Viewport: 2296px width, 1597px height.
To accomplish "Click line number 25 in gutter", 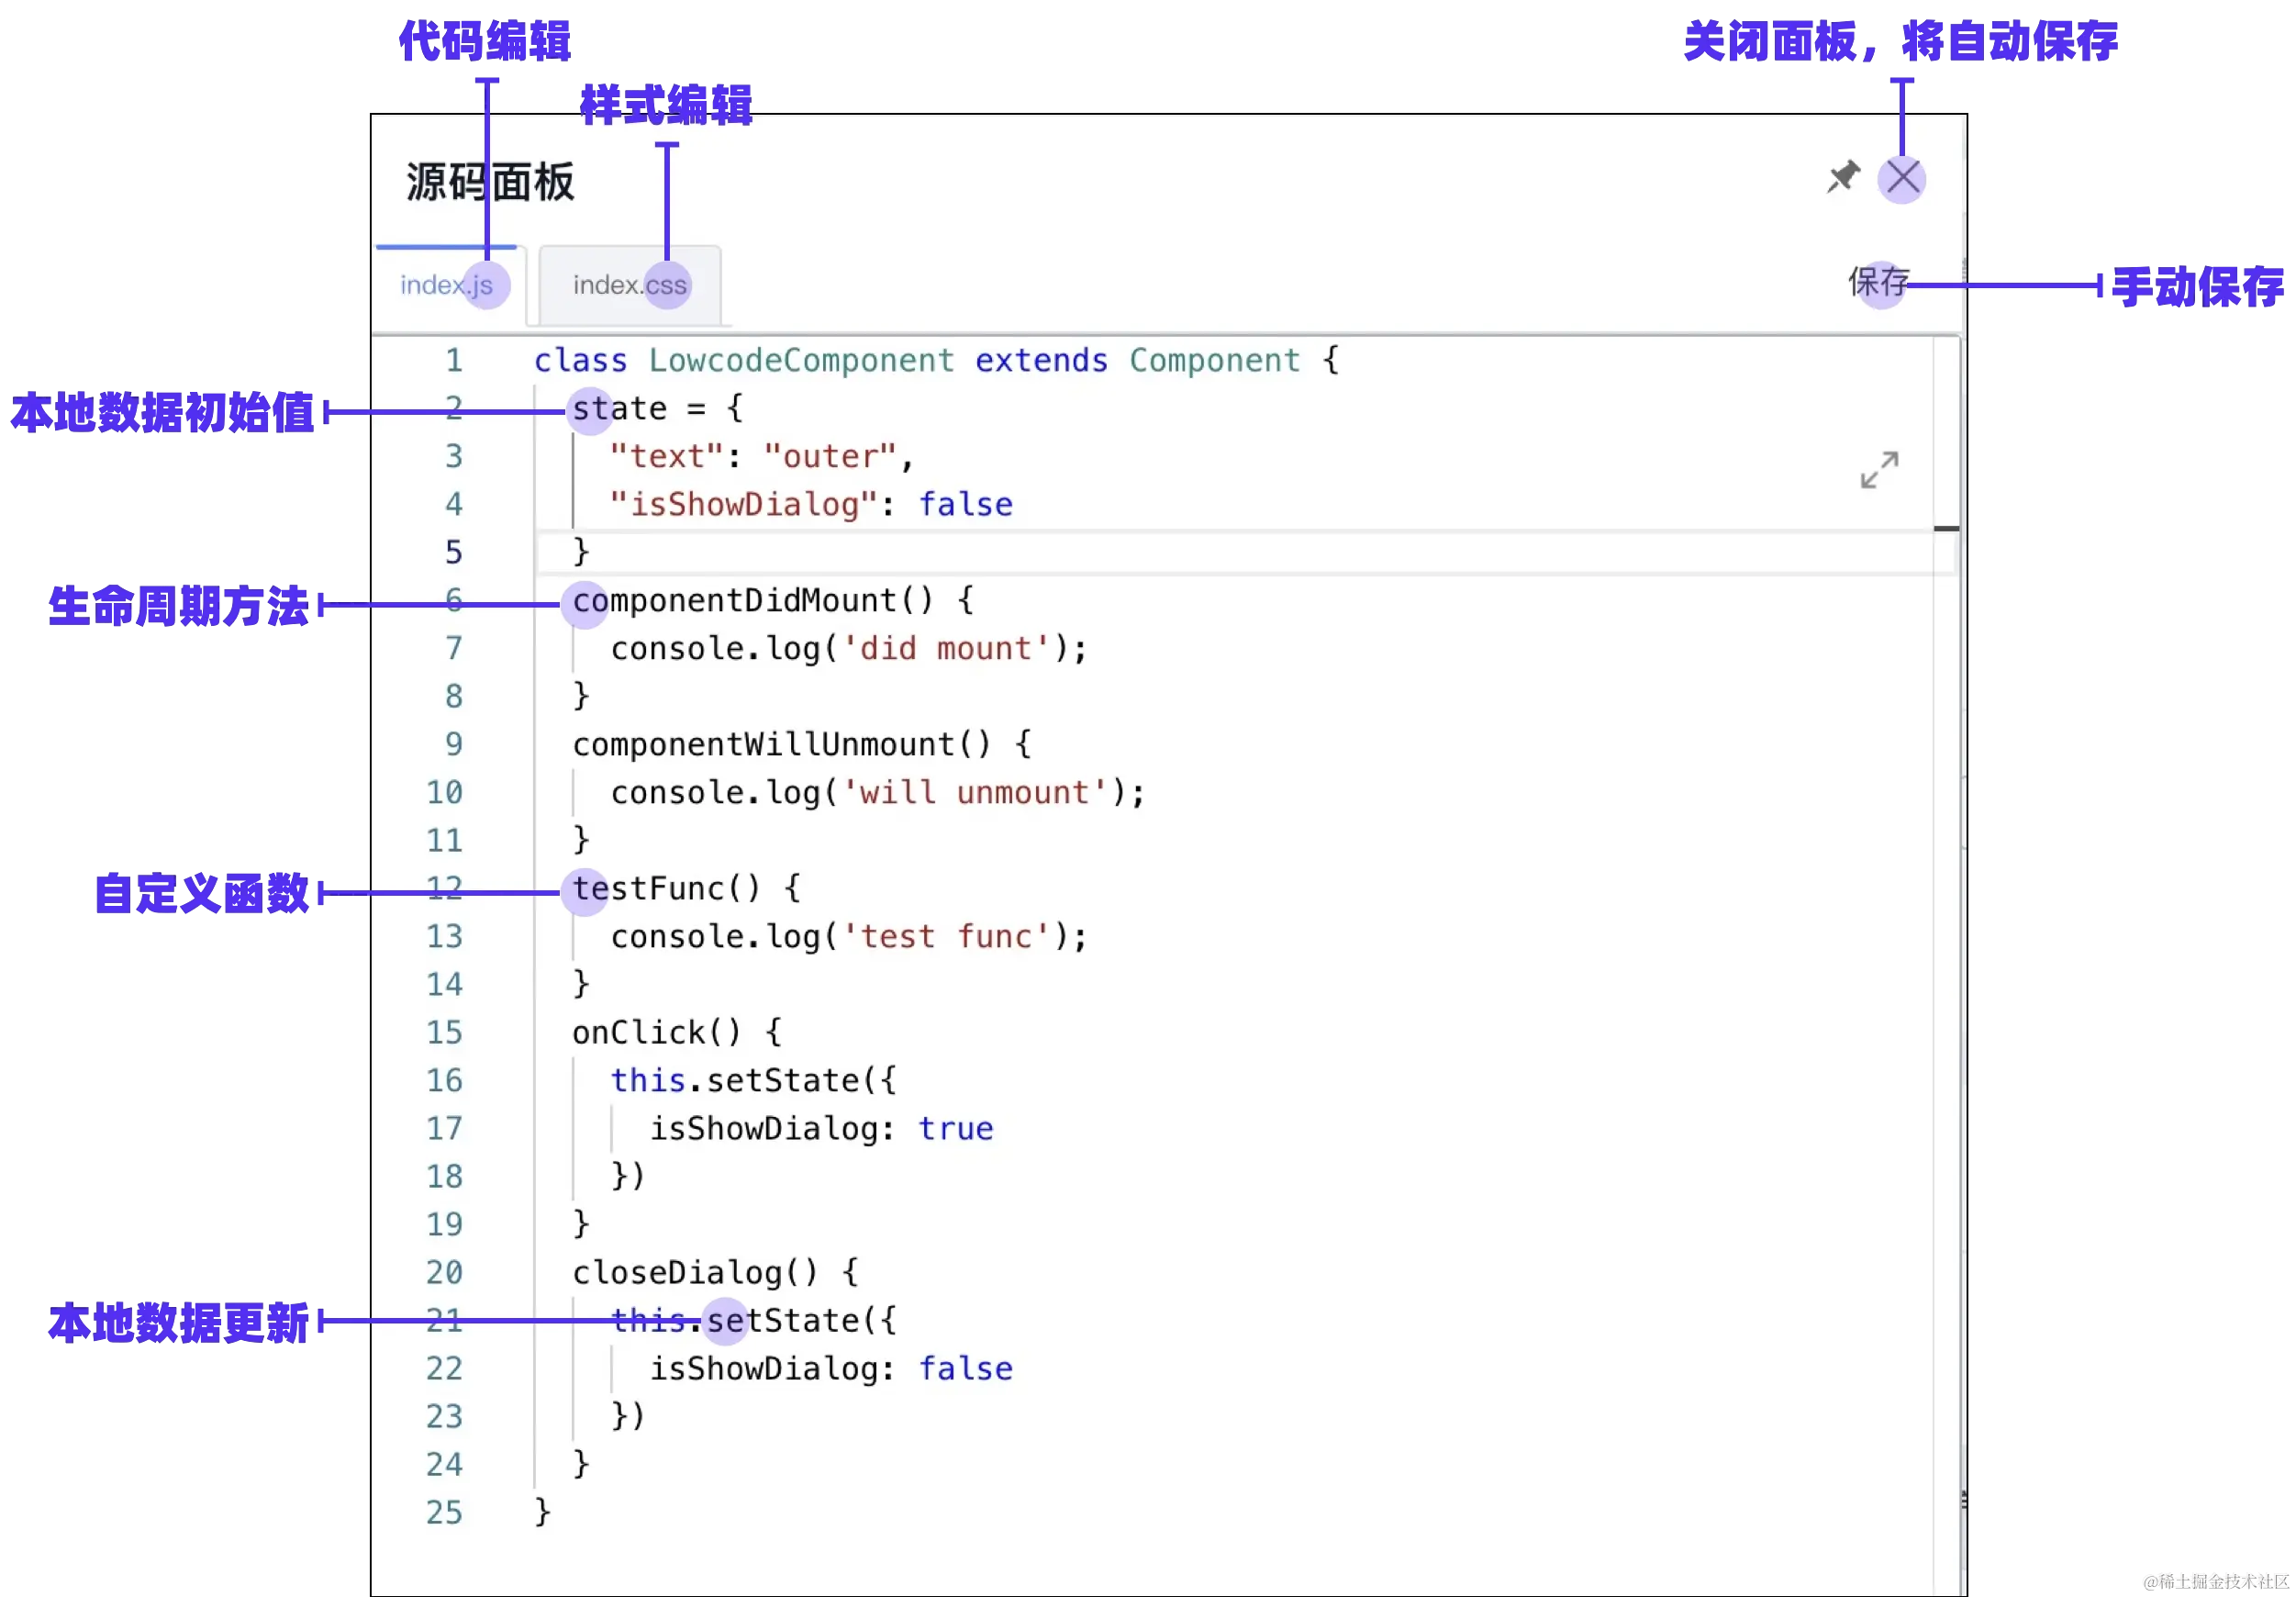I will point(444,1513).
